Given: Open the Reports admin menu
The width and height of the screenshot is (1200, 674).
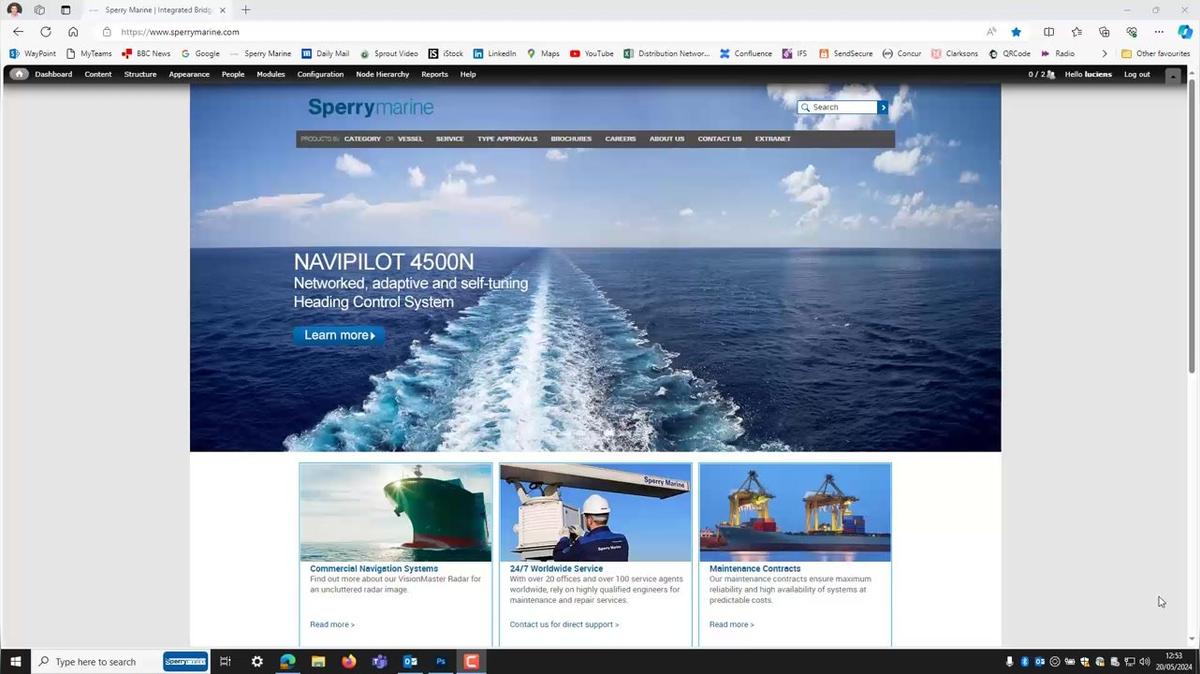Looking at the screenshot, I should [434, 74].
